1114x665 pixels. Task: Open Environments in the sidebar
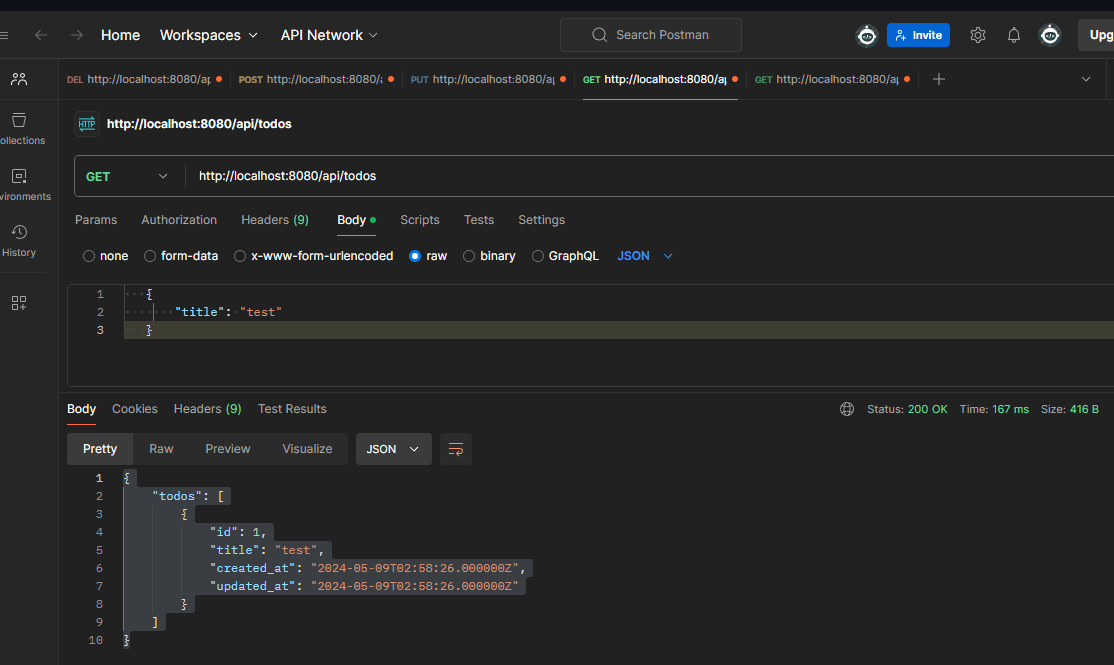pyautogui.click(x=21, y=185)
